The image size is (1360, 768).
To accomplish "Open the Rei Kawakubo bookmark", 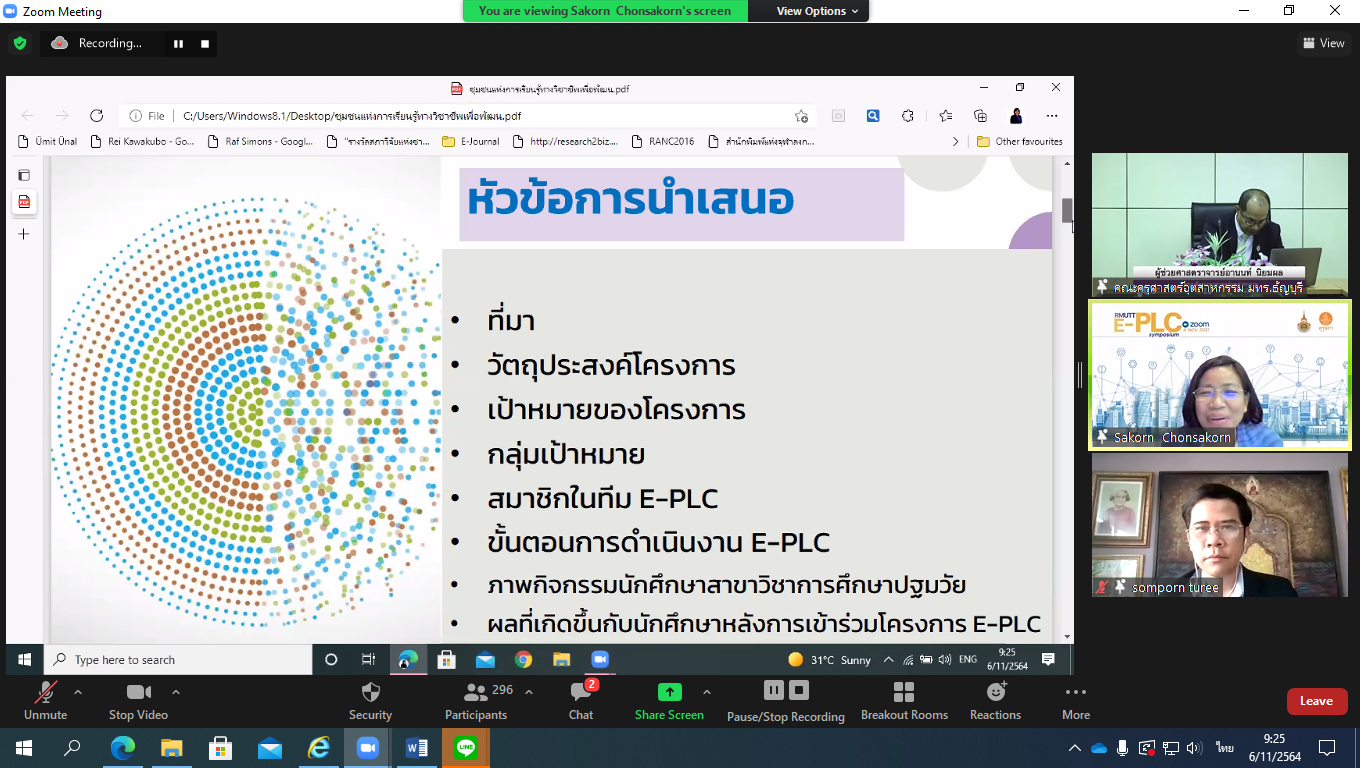I will tap(142, 142).
